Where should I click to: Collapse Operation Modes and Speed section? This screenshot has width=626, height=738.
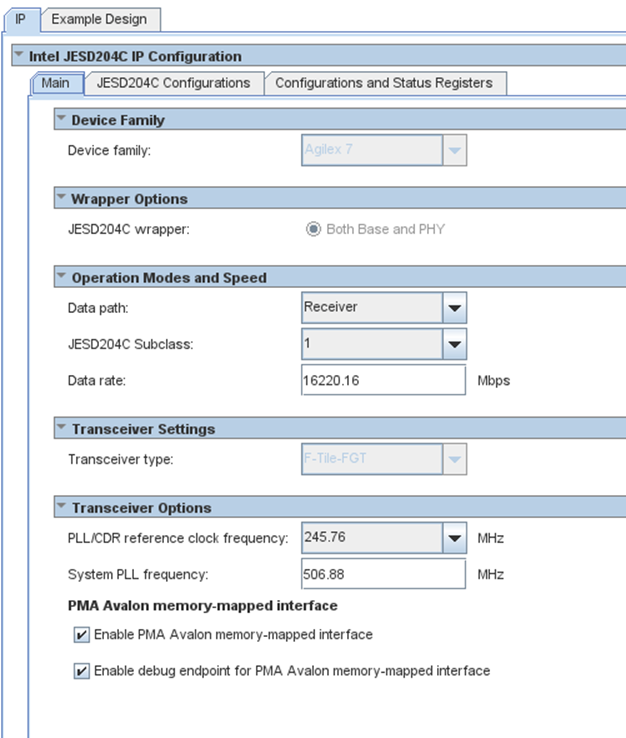click(63, 277)
